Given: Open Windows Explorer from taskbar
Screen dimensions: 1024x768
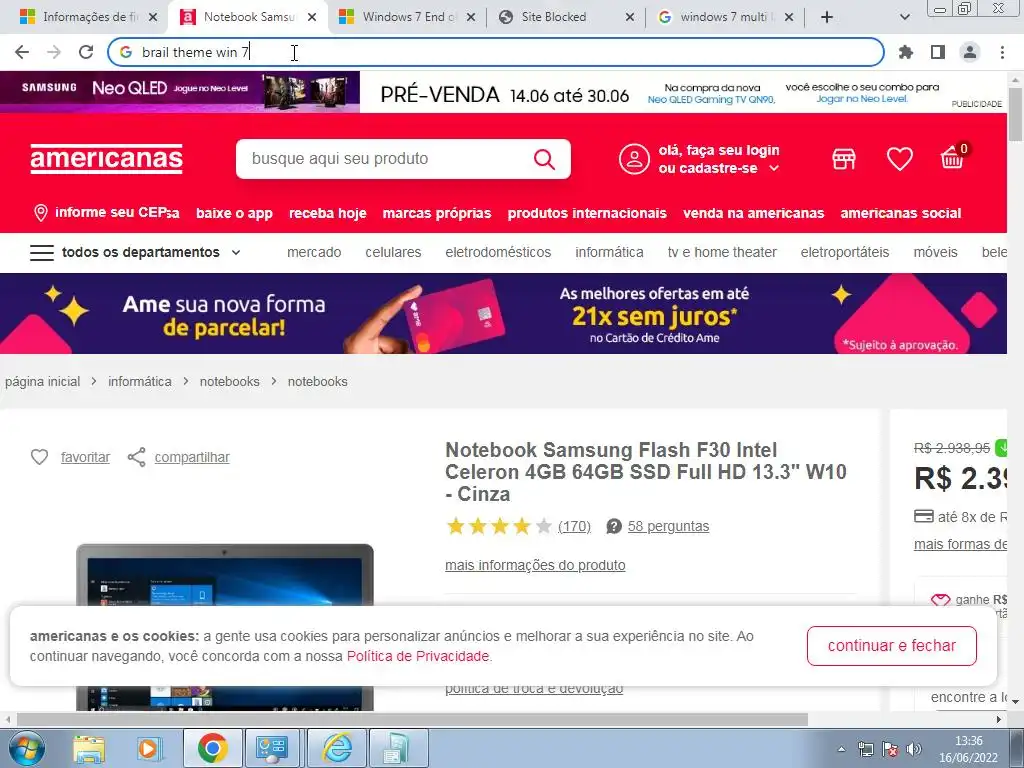Looking at the screenshot, I should 89,748.
